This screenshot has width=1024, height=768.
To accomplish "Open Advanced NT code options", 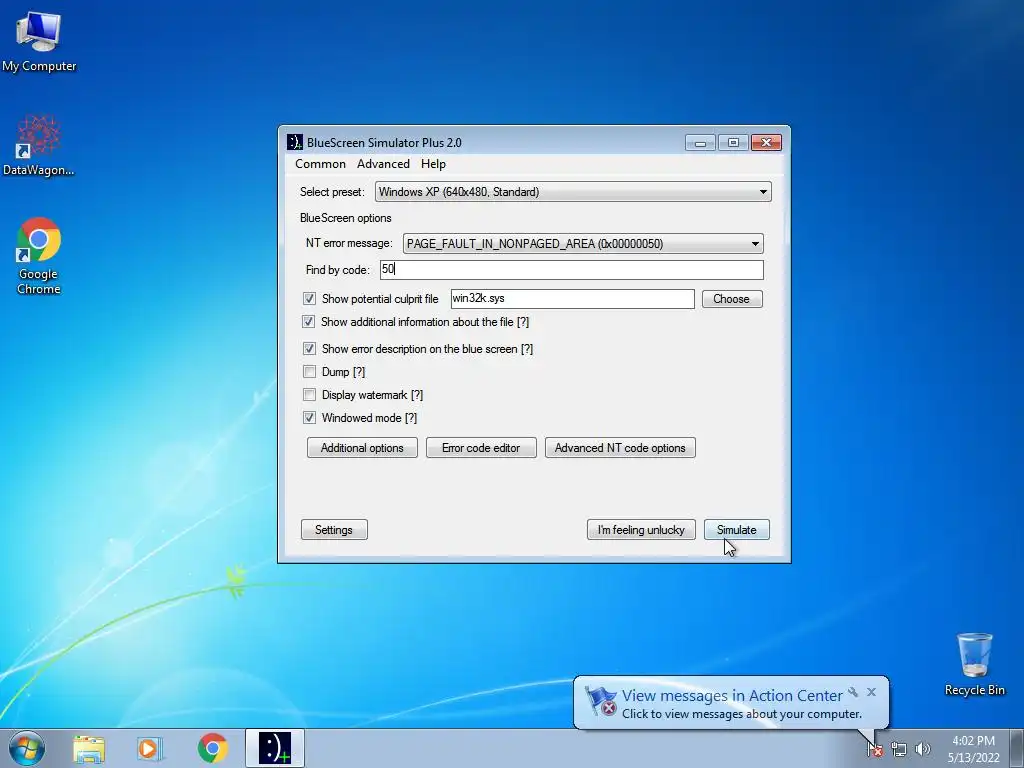I will pos(620,448).
